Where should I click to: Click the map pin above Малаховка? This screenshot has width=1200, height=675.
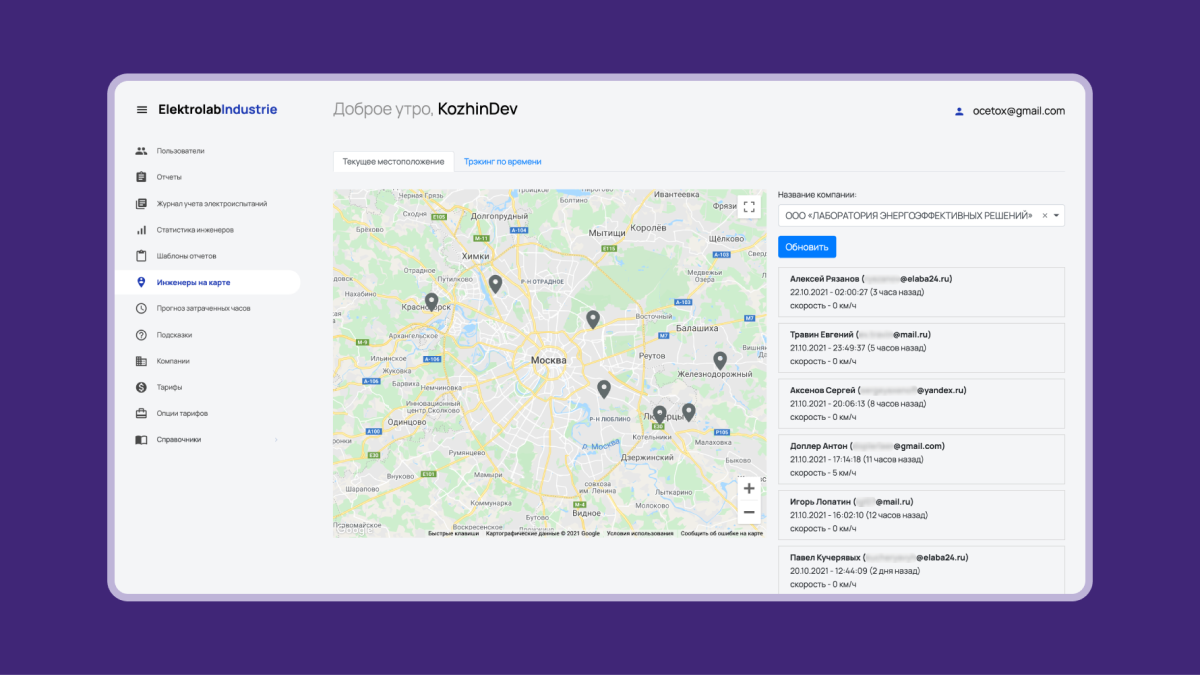(x=688, y=412)
